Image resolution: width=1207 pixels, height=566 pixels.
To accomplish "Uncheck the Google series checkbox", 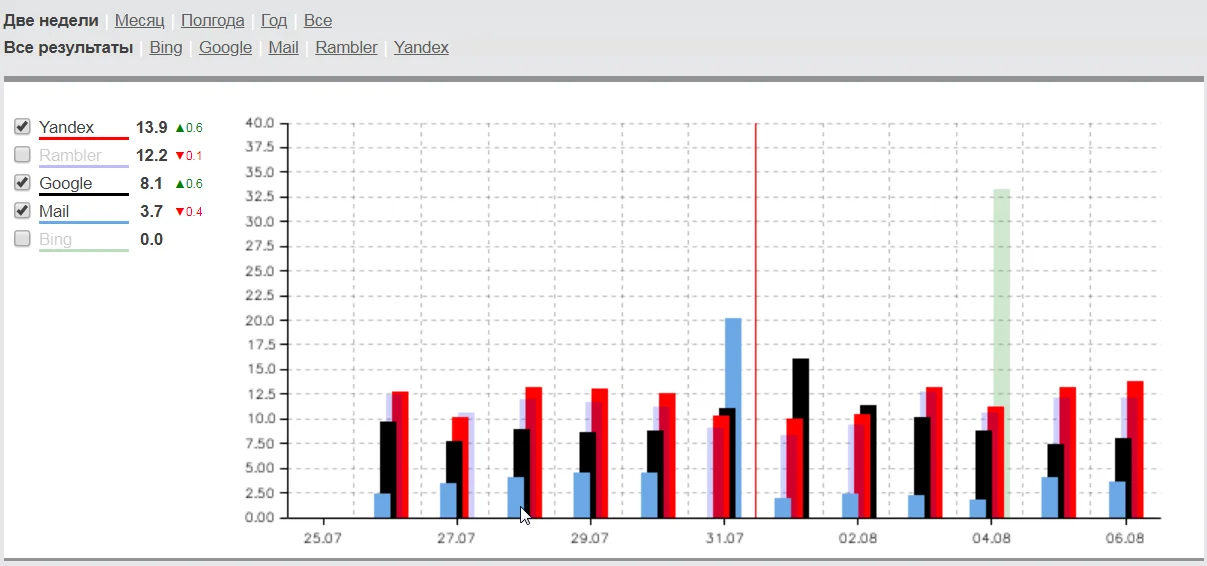I will (x=22, y=183).
